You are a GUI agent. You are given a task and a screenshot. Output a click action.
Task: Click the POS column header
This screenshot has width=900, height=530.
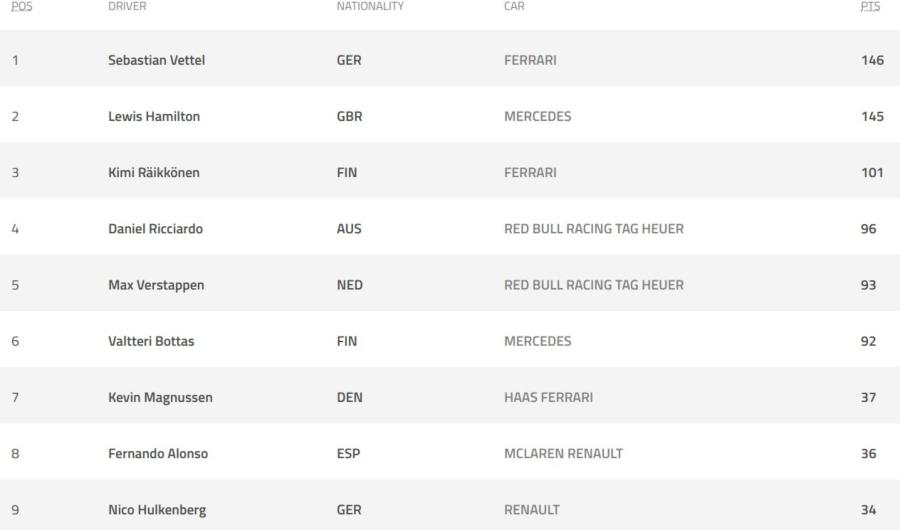pos(22,6)
